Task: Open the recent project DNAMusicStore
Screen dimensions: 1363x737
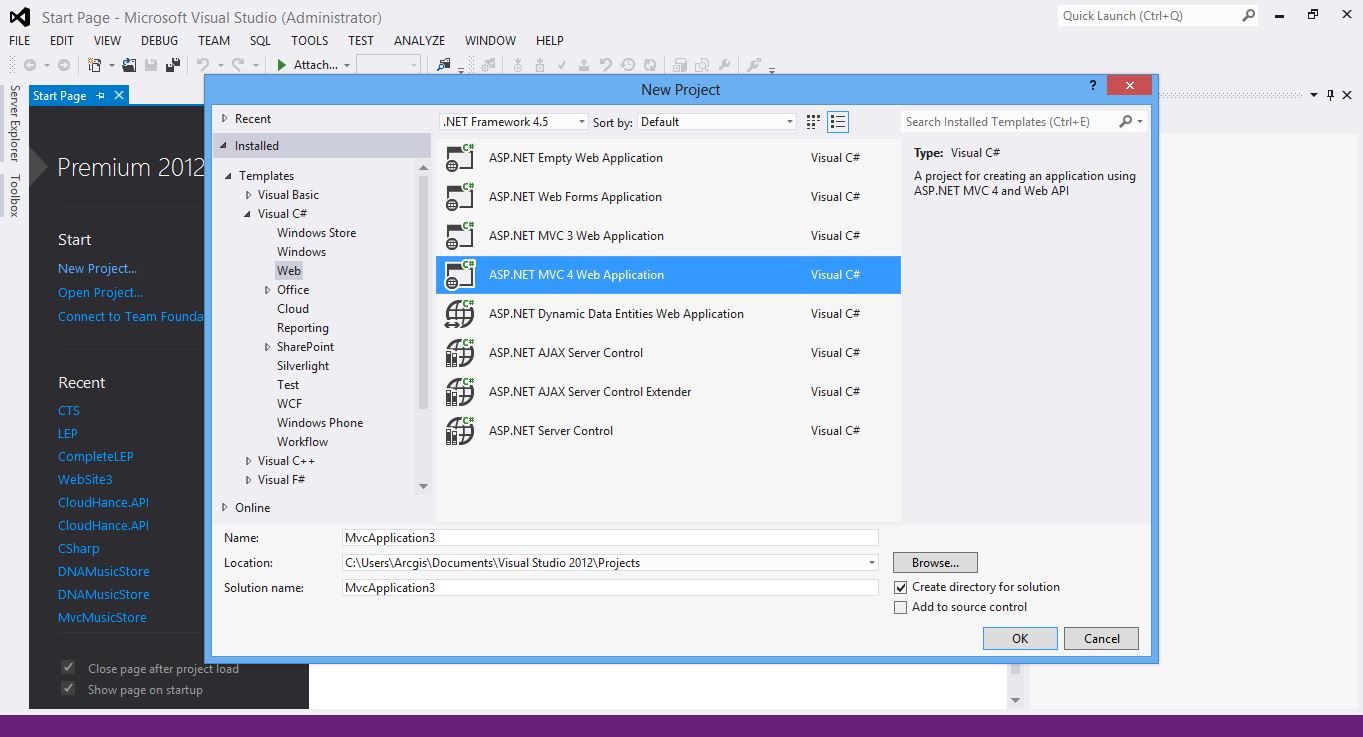Action: point(103,571)
